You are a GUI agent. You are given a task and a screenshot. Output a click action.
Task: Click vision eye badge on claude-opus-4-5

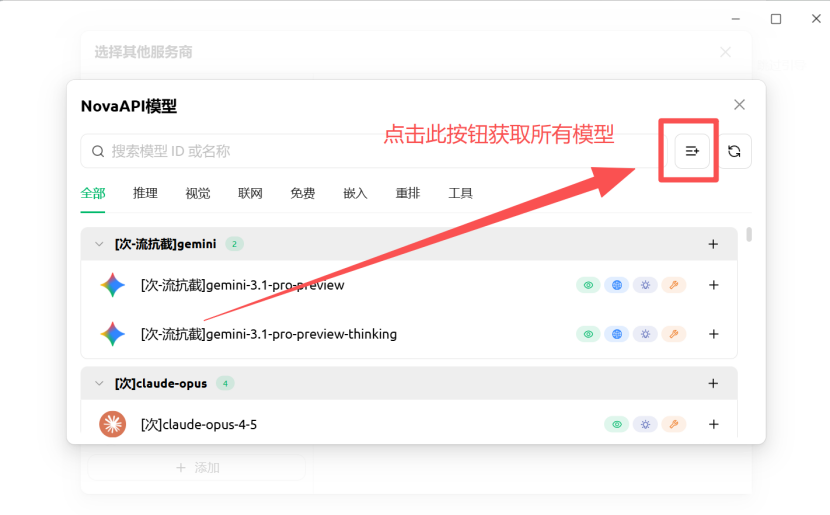tap(617, 424)
